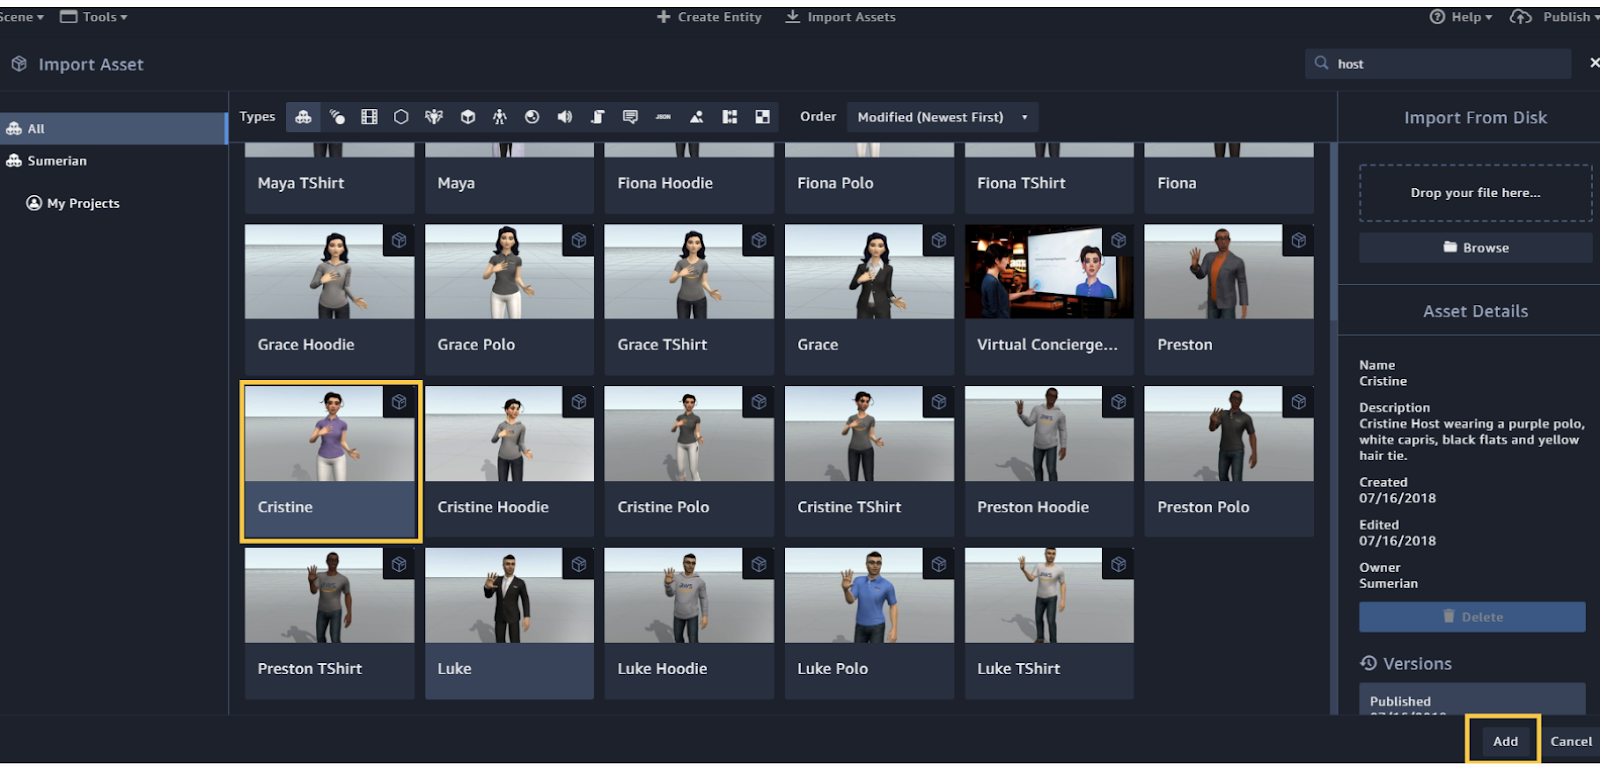
Task: Select the Virtual Concierge asset thumbnail
Action: pyautogui.click(x=1048, y=272)
